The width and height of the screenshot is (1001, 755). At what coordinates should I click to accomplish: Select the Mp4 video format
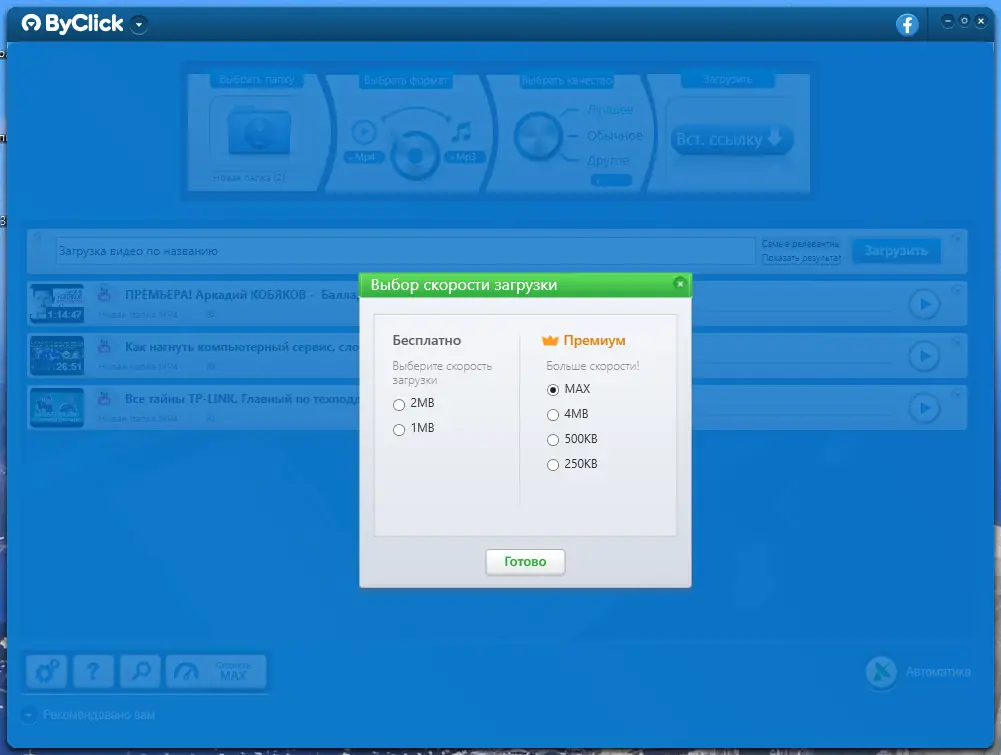click(x=365, y=157)
